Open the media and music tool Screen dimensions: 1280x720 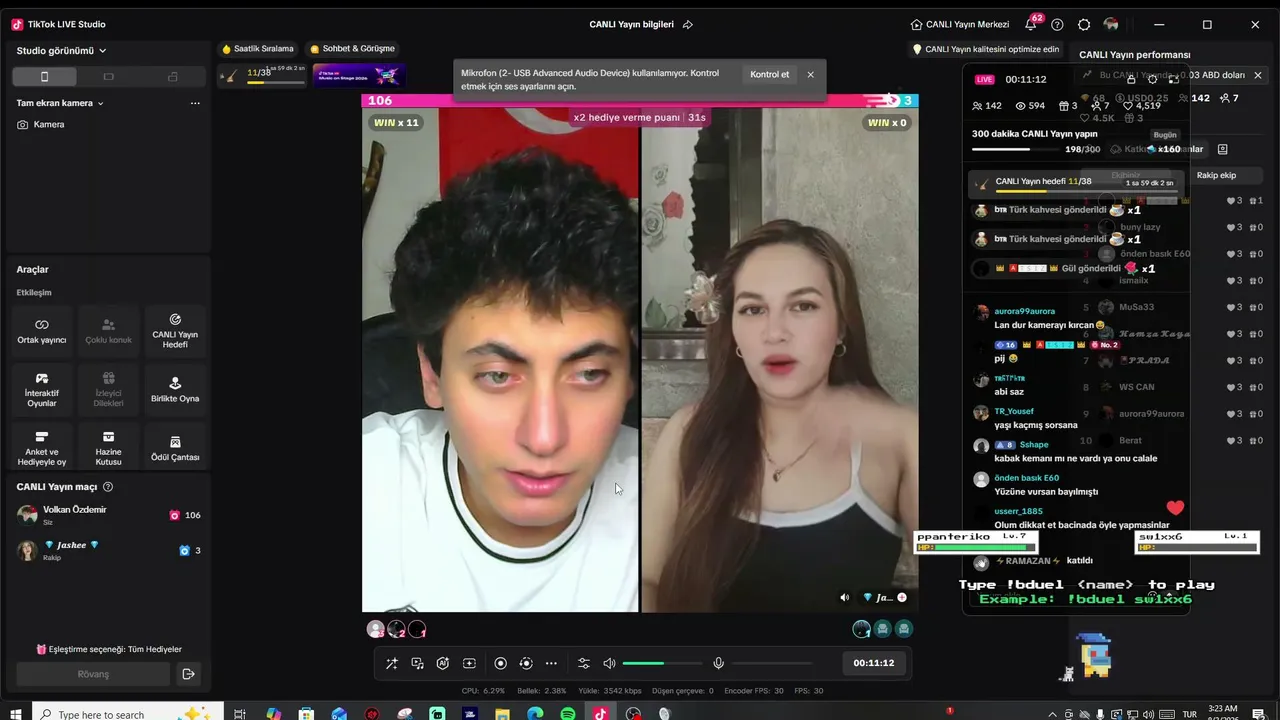click(x=417, y=663)
